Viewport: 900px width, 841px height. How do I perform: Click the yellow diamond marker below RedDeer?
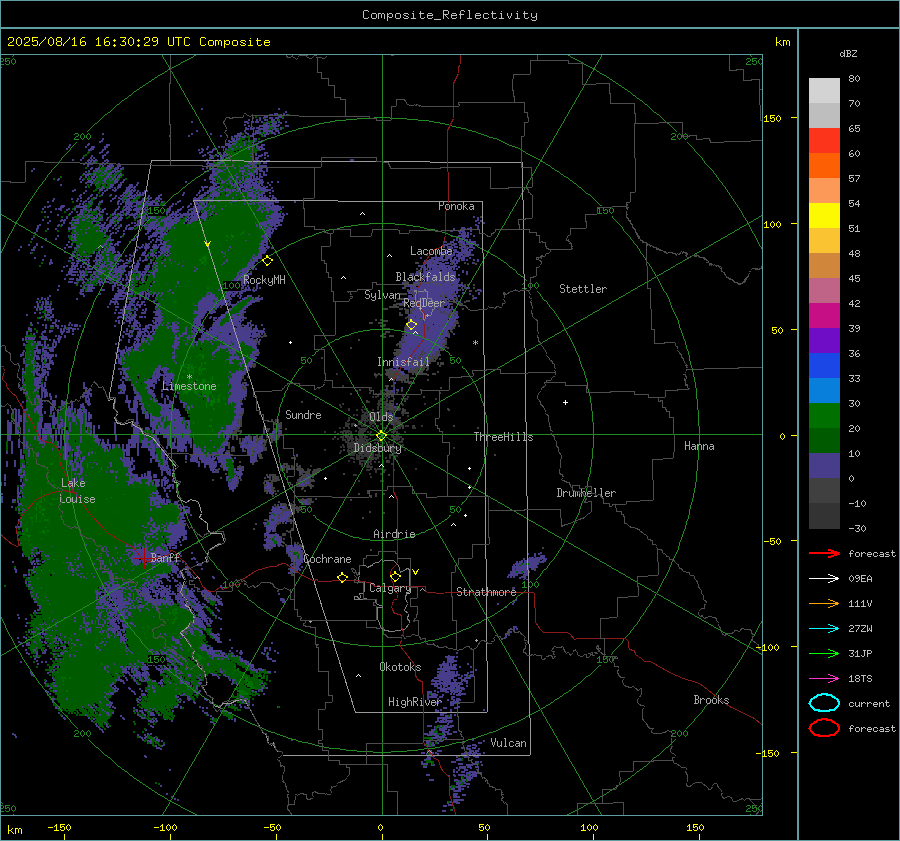click(412, 325)
